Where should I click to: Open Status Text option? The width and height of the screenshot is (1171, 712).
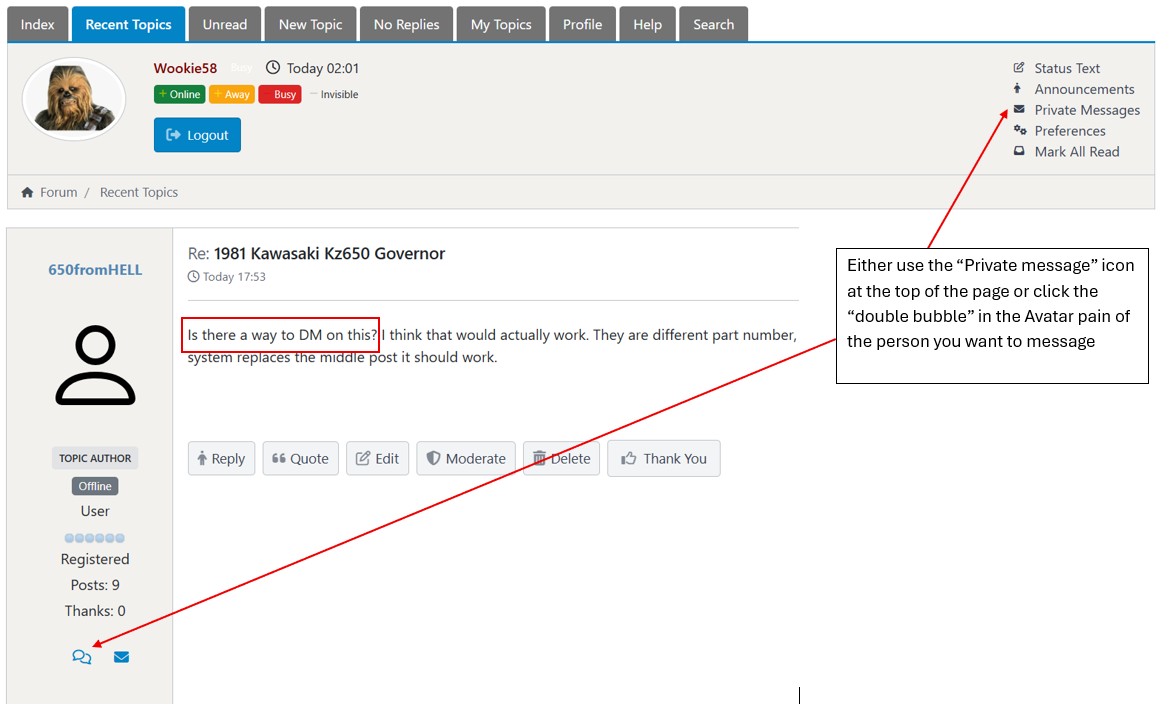tap(1066, 68)
